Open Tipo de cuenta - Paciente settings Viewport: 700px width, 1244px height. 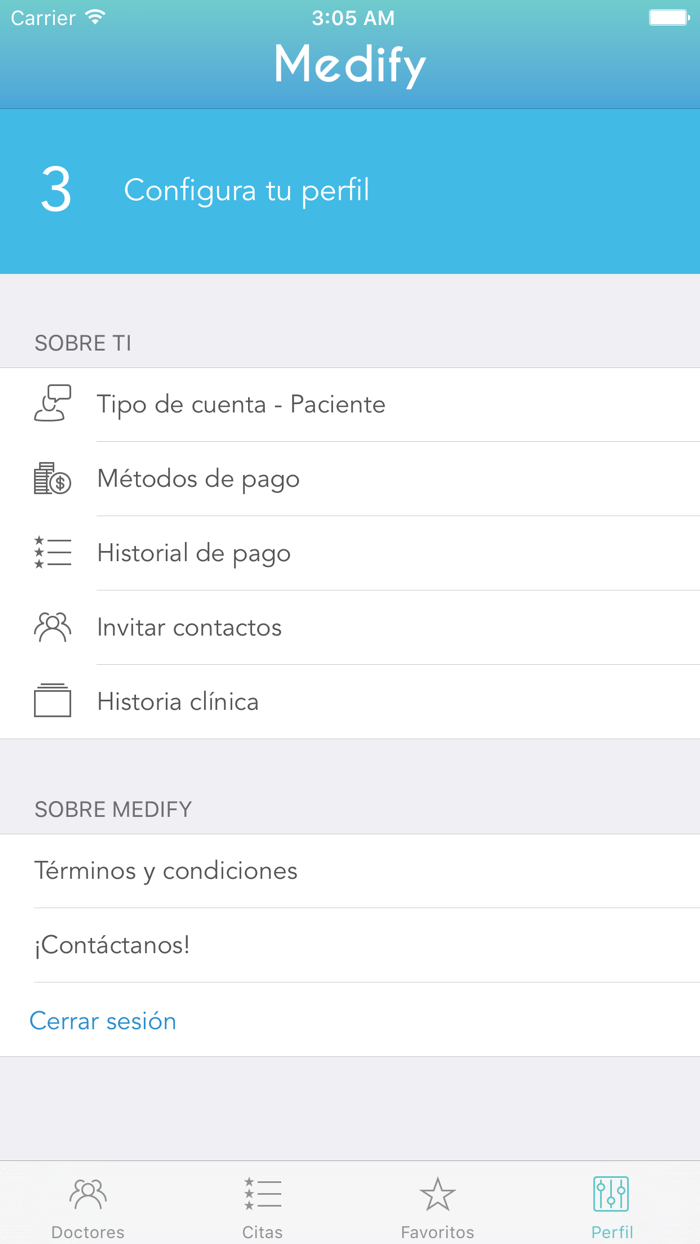point(350,404)
